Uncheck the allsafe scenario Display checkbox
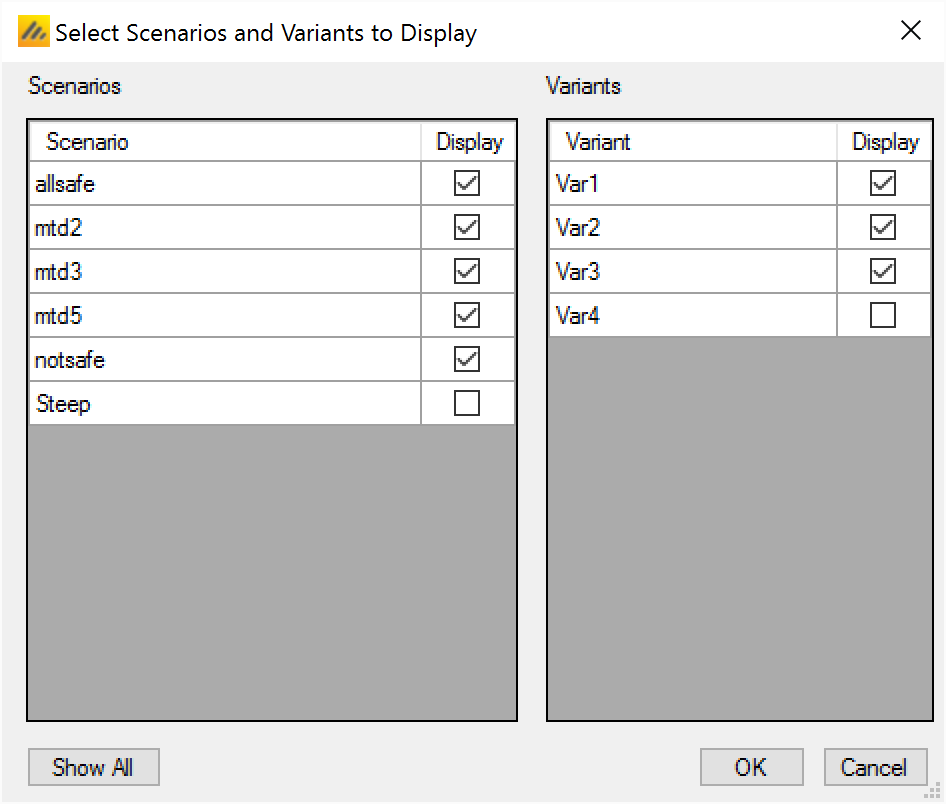Screen dimensions: 946x804 [x=467, y=184]
